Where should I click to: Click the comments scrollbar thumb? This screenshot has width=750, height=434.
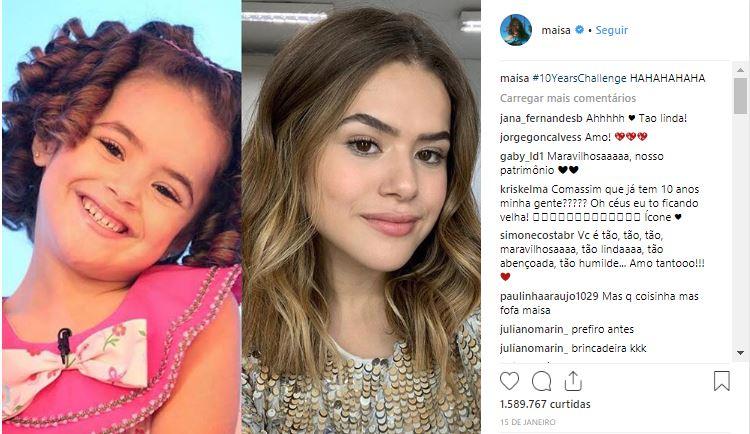pos(740,95)
